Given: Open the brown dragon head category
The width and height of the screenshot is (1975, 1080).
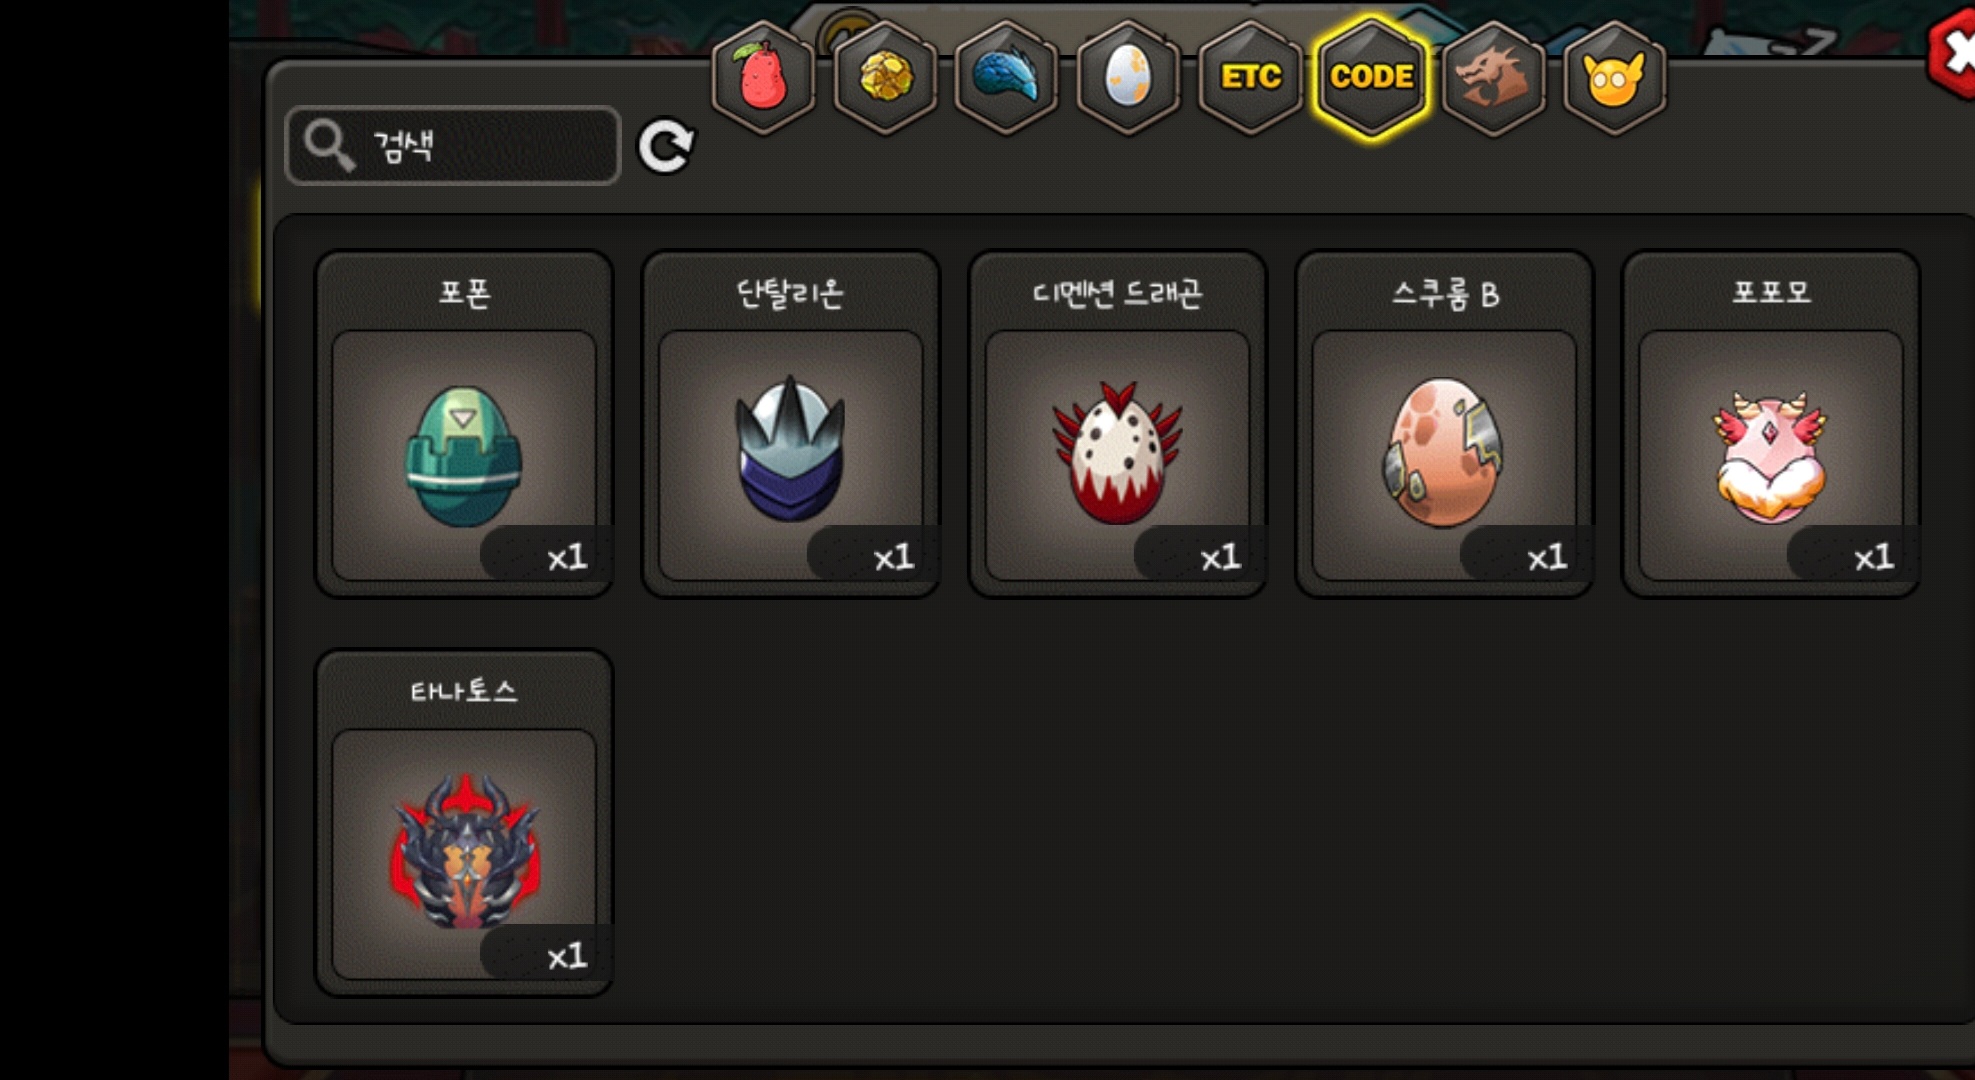Looking at the screenshot, I should (x=1493, y=77).
